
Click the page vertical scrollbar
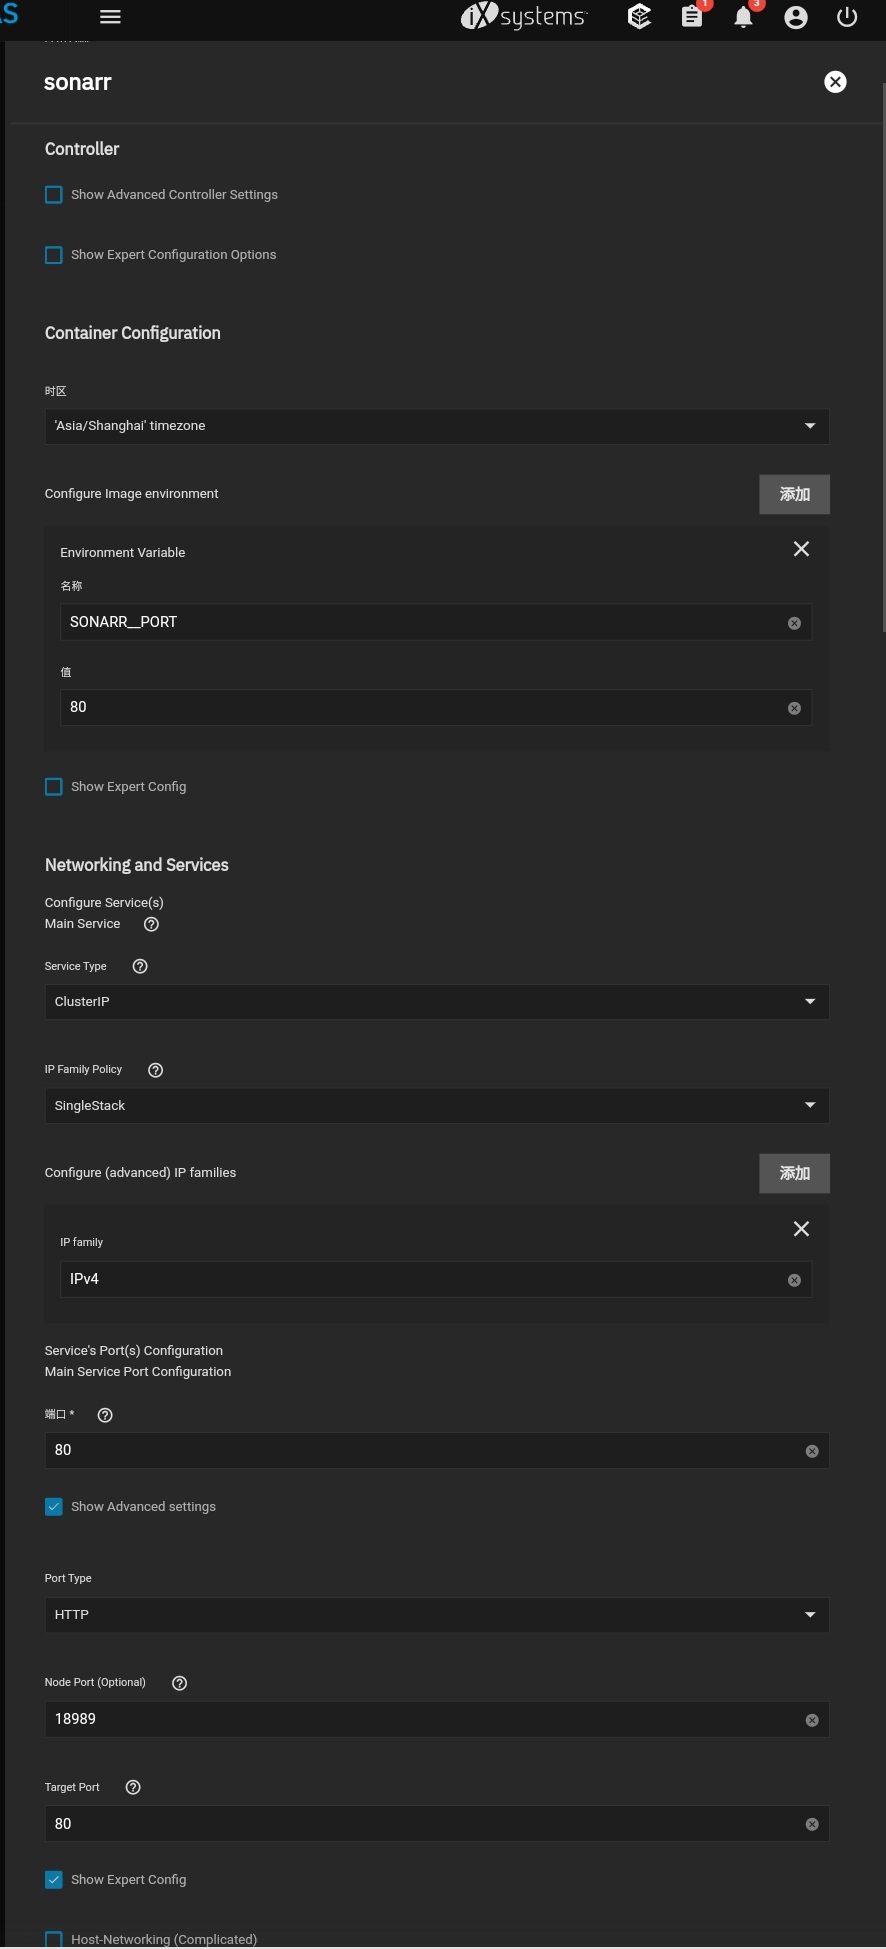click(883, 357)
